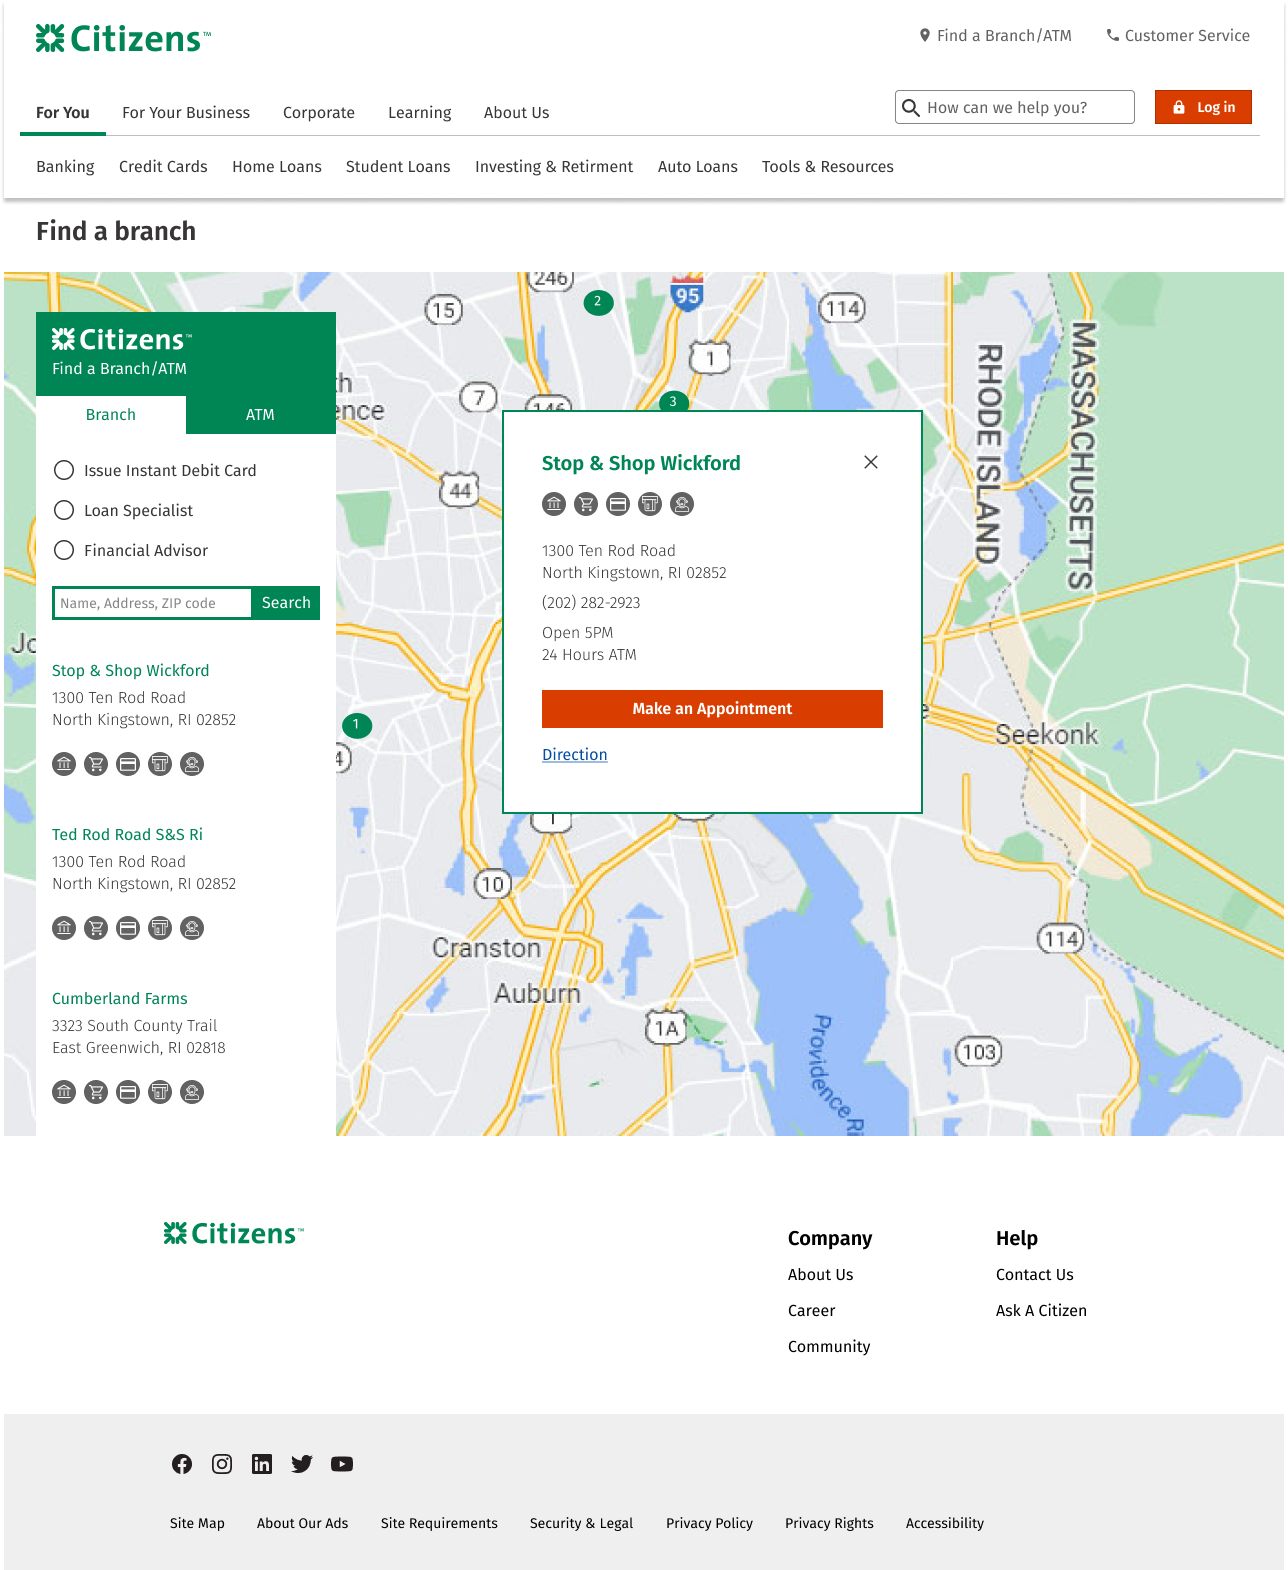Open the Instagram social icon
This screenshot has width=1288, height=1570.
[x=222, y=1464]
